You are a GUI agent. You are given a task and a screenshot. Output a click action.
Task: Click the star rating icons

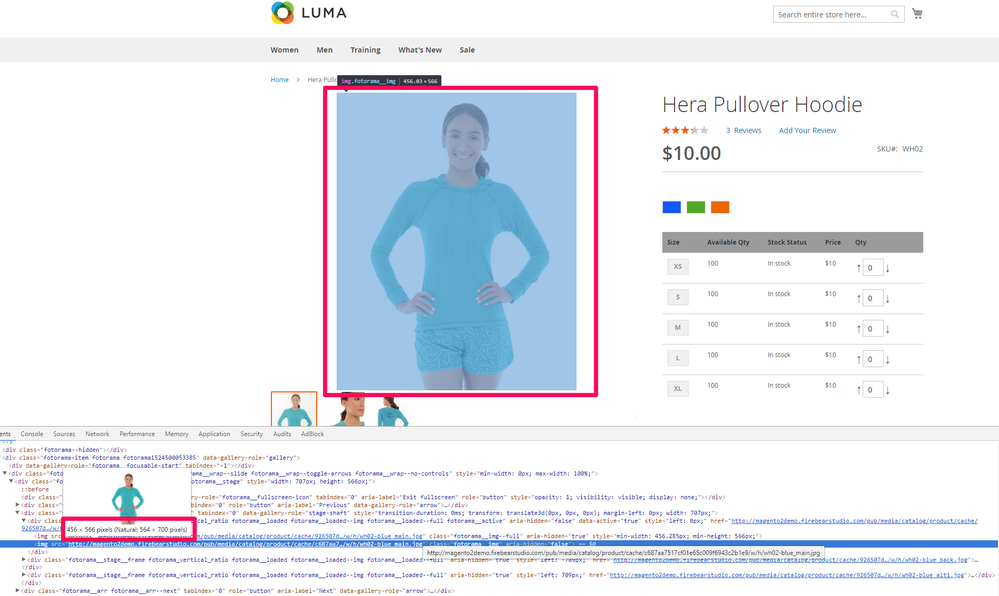coord(684,130)
